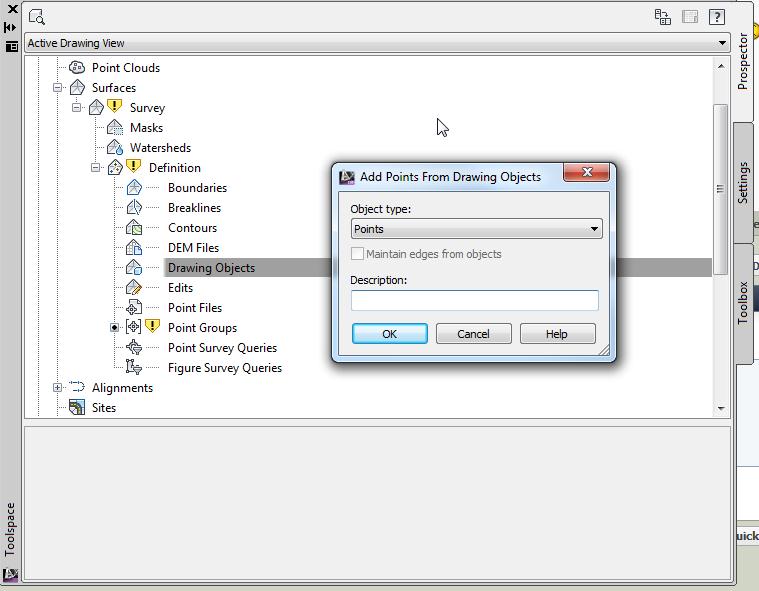Screen dimensions: 759x591
Task: Click the Breaklines icon
Action: point(134,207)
